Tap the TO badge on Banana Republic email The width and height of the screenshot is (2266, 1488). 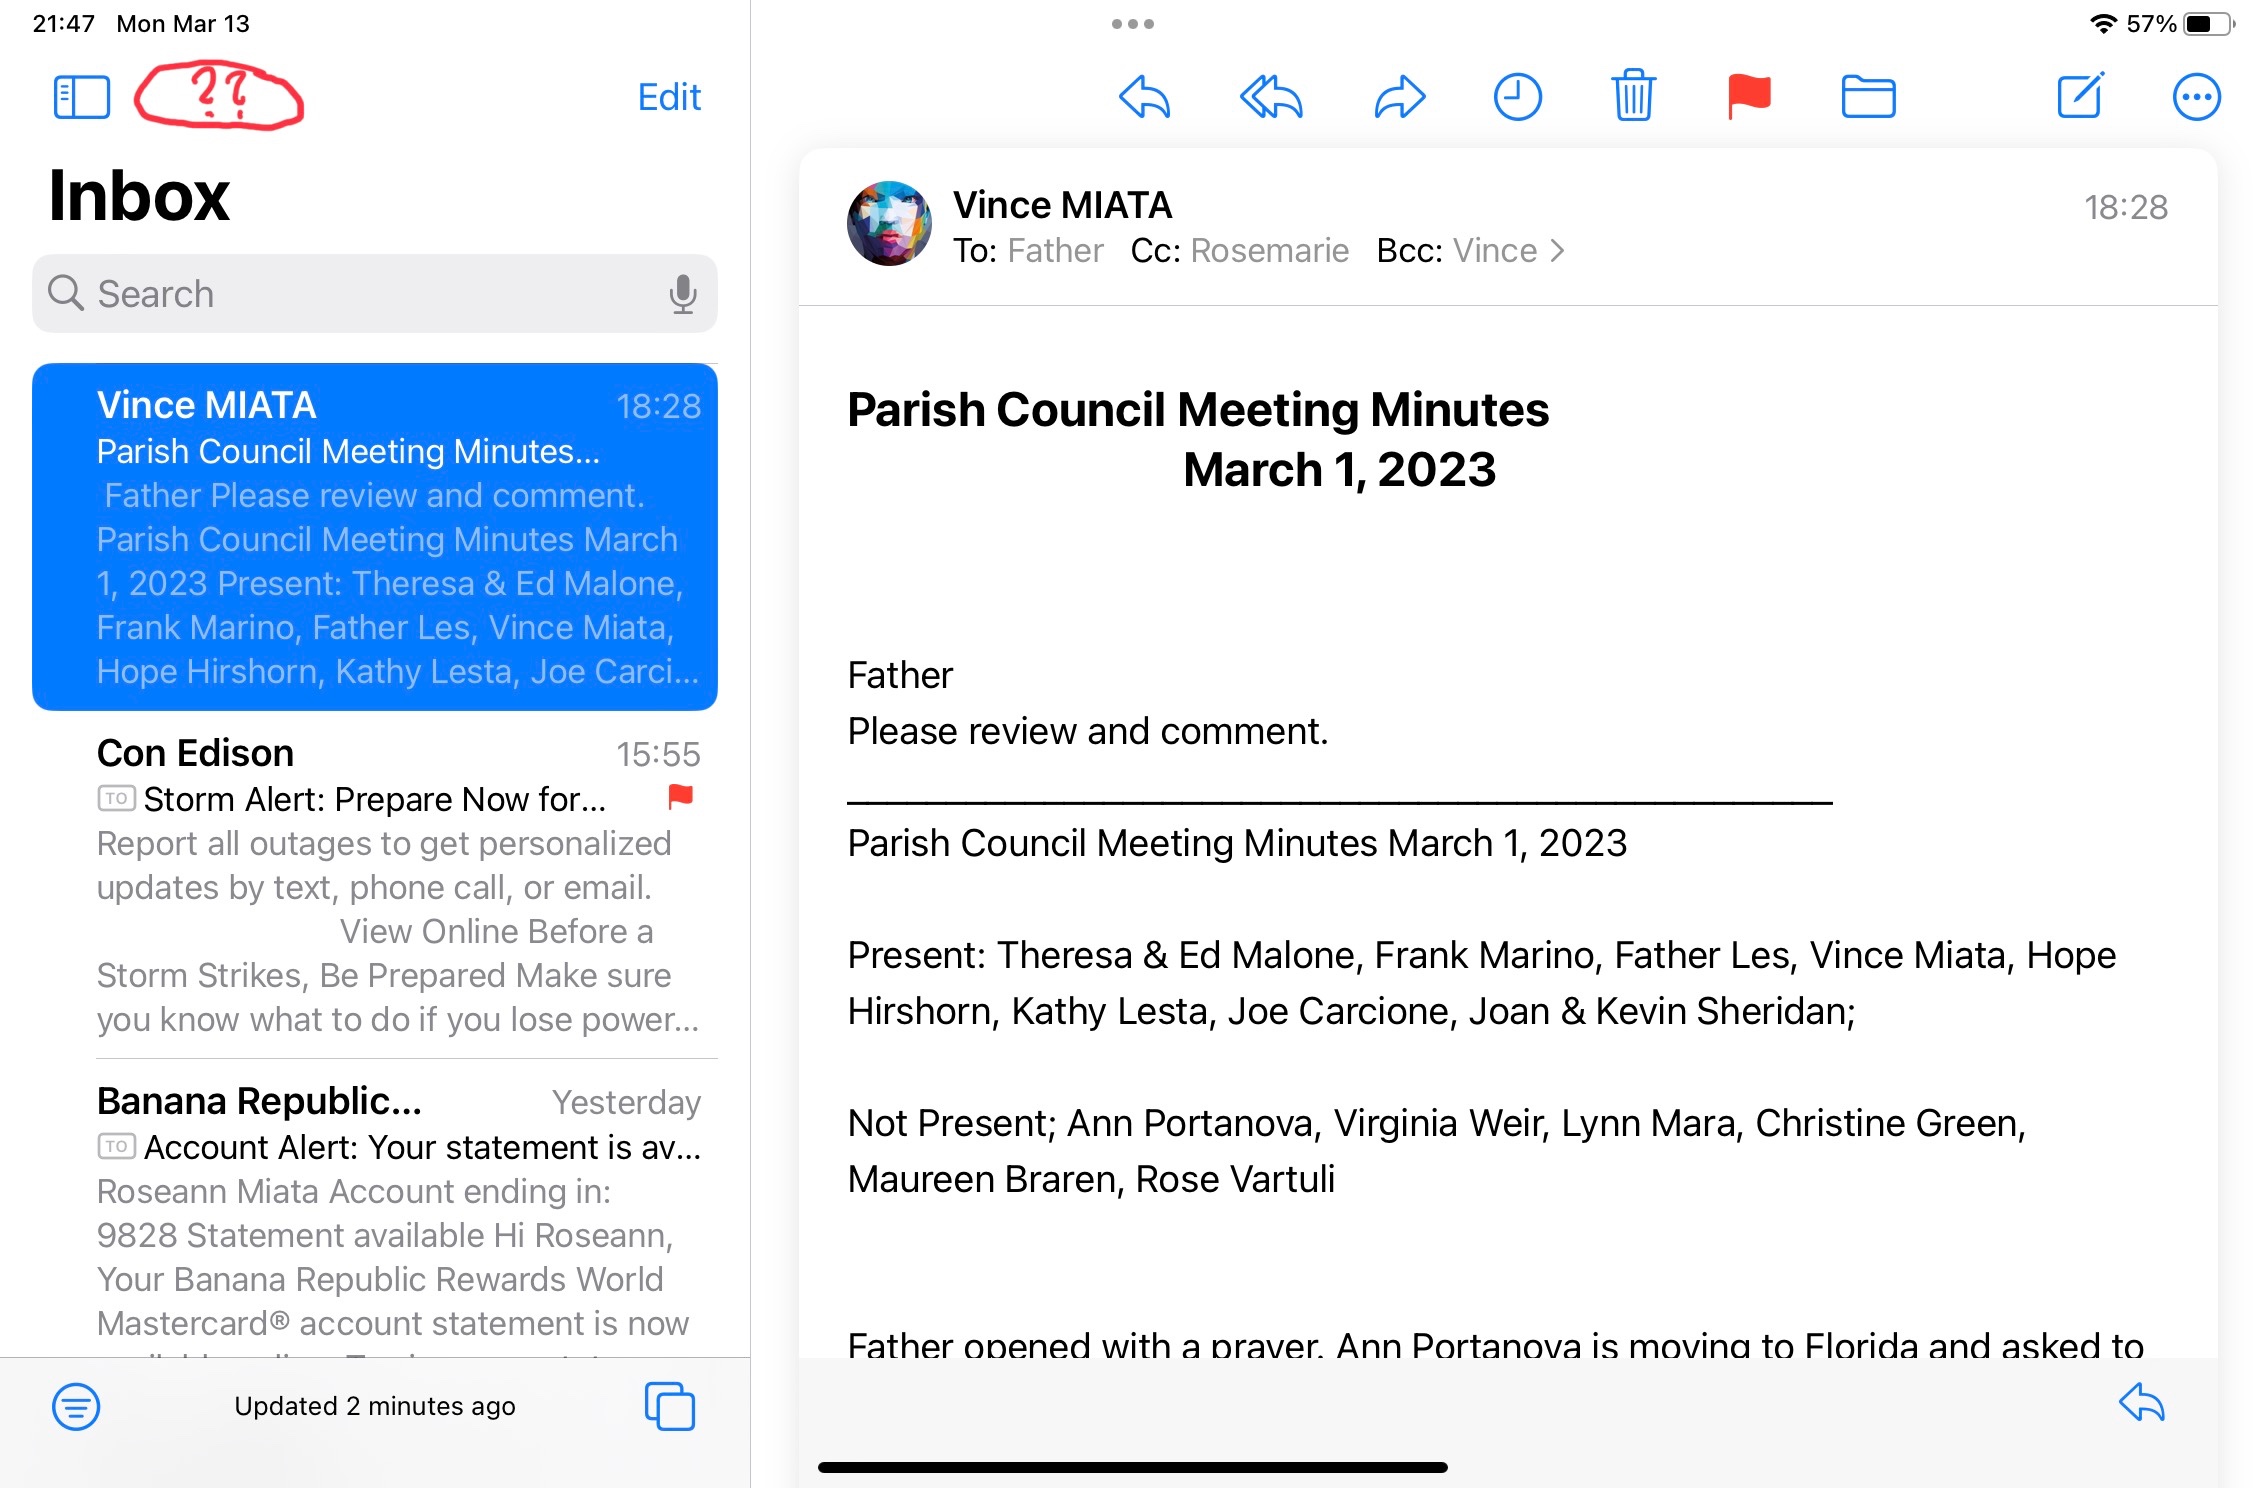116,1147
